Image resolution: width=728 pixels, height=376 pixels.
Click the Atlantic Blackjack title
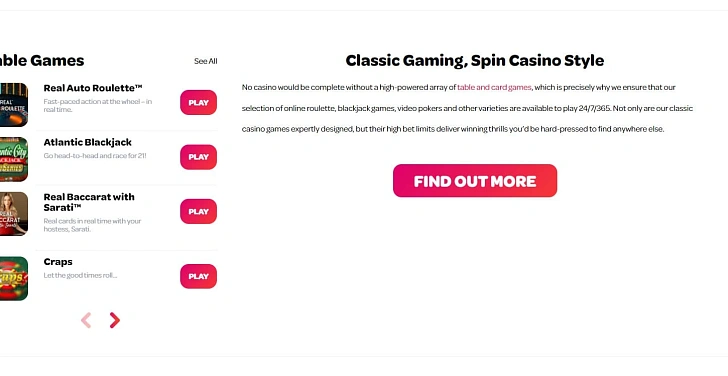(88, 143)
